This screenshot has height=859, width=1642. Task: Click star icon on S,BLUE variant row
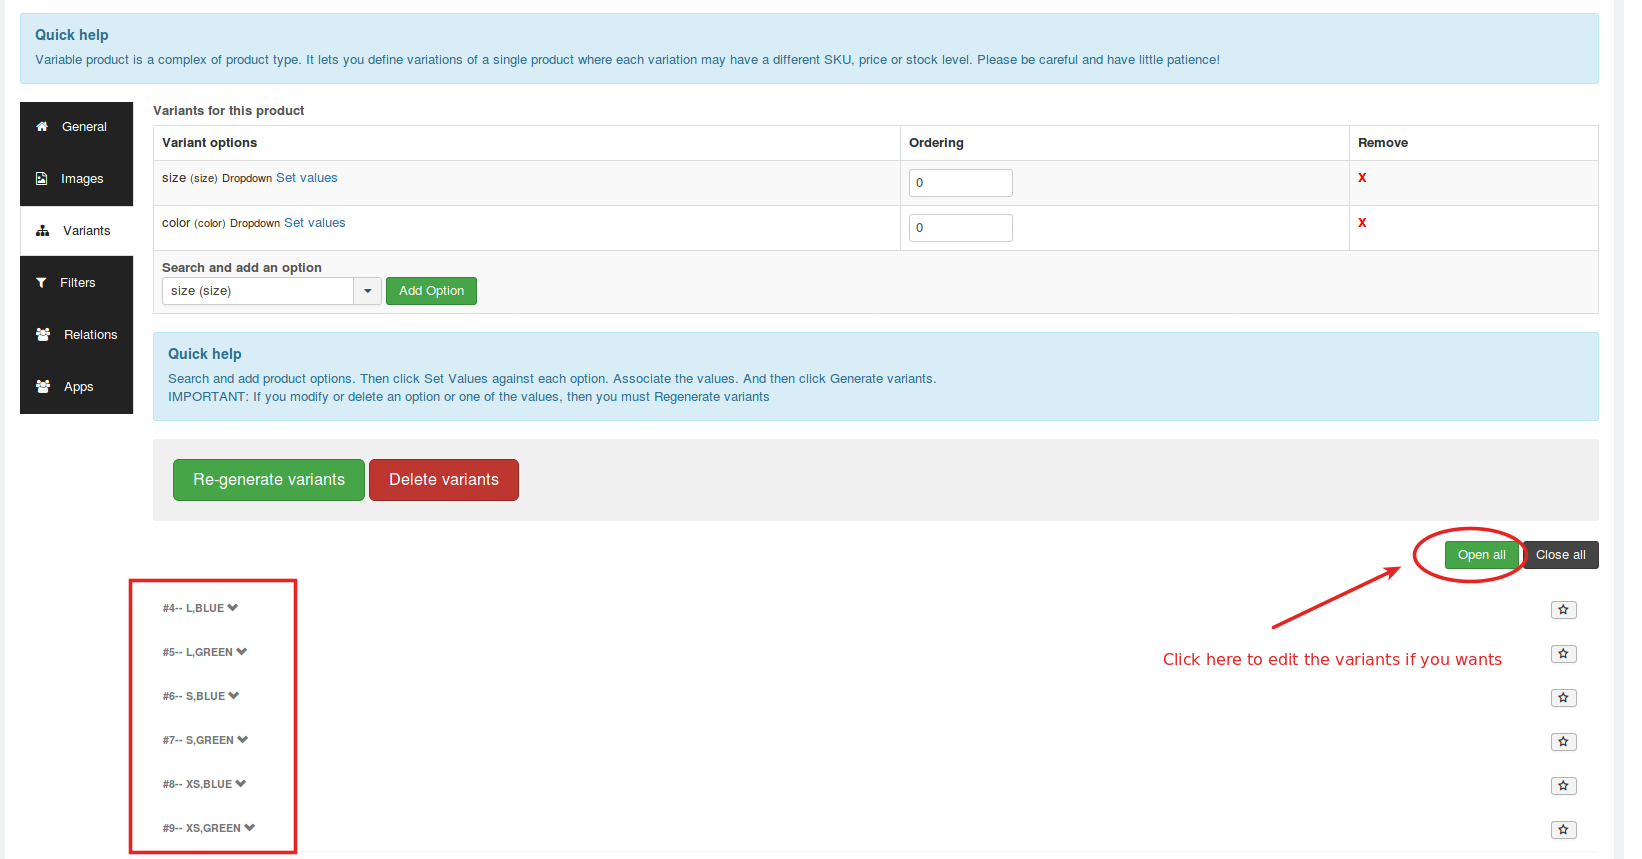(x=1563, y=698)
